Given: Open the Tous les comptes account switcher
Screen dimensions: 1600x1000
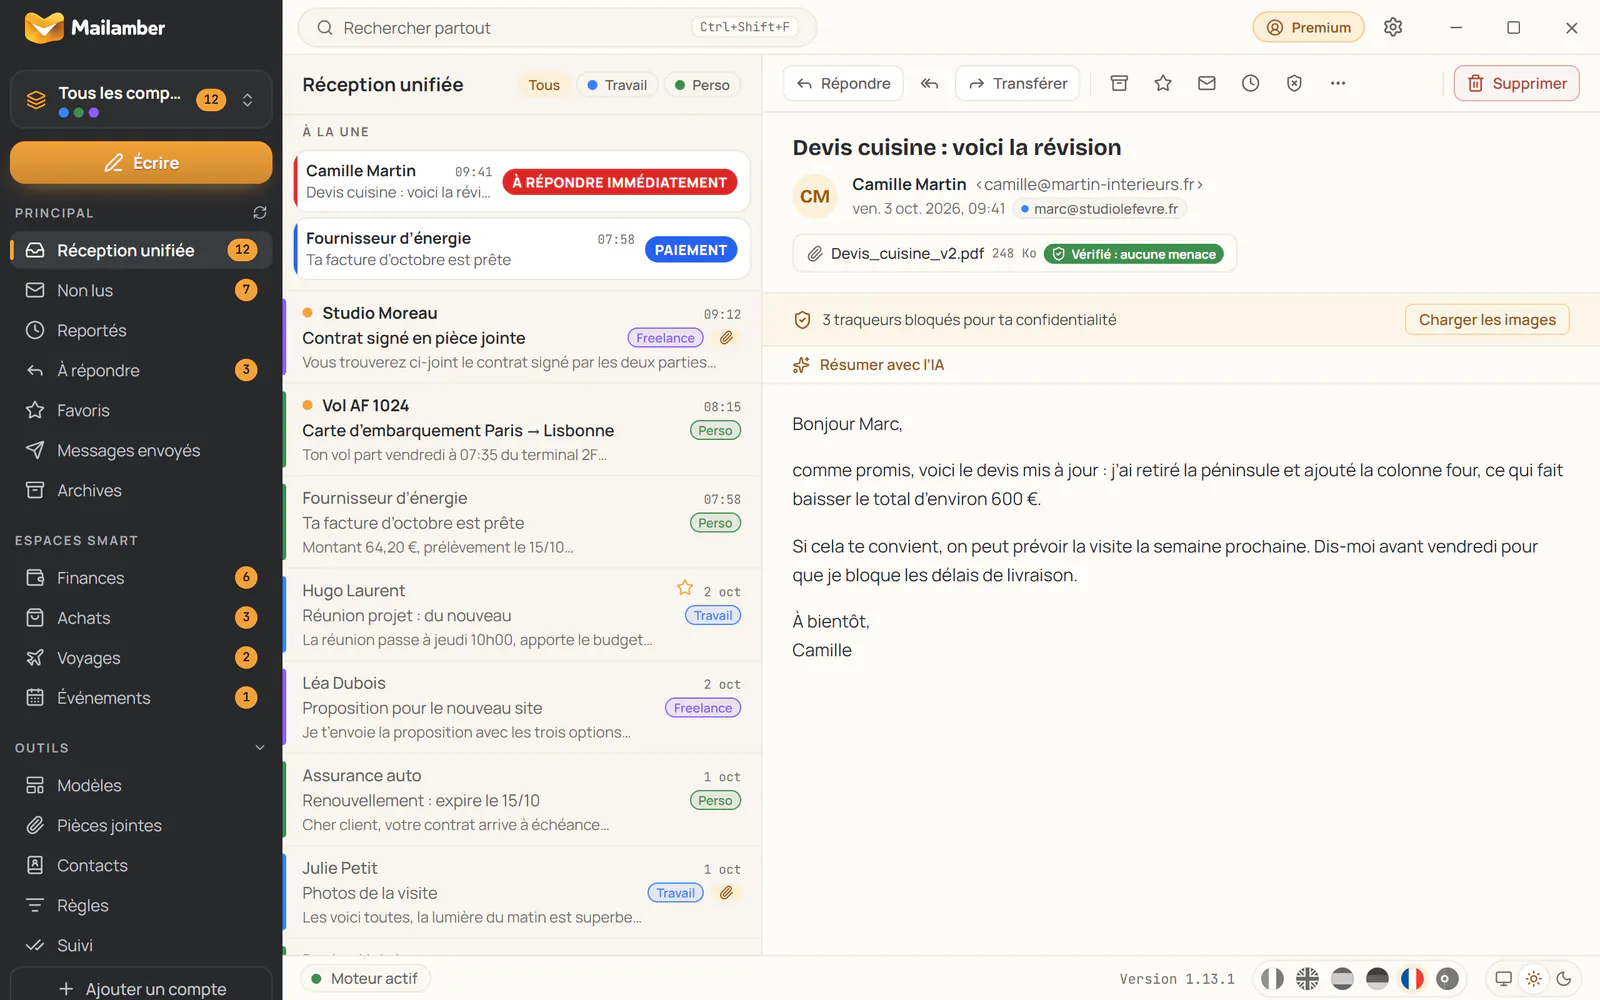Looking at the screenshot, I should click(x=141, y=99).
